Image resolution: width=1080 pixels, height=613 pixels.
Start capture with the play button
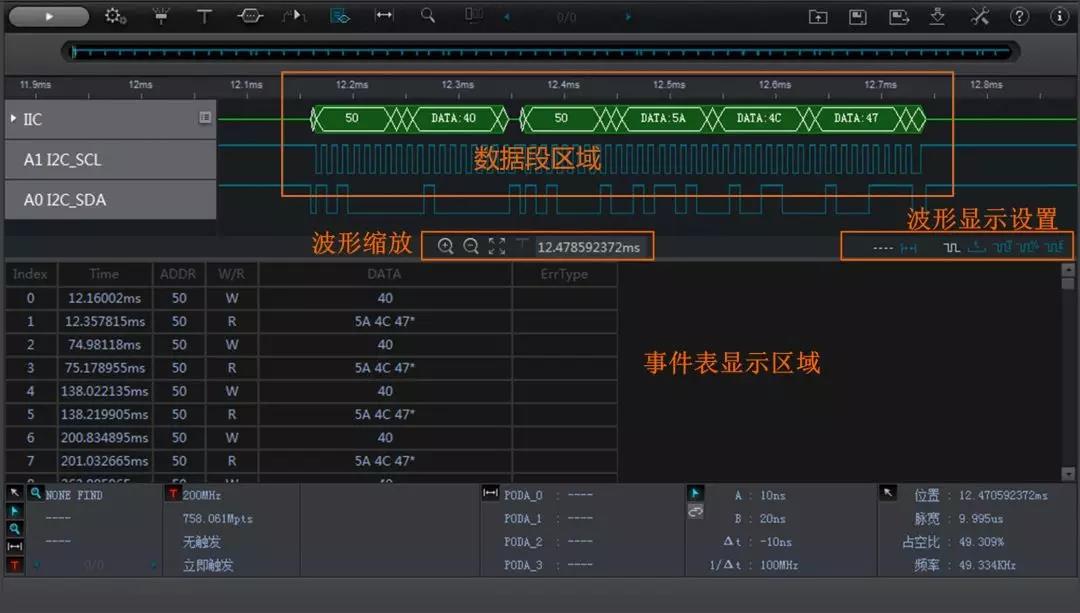pos(49,17)
